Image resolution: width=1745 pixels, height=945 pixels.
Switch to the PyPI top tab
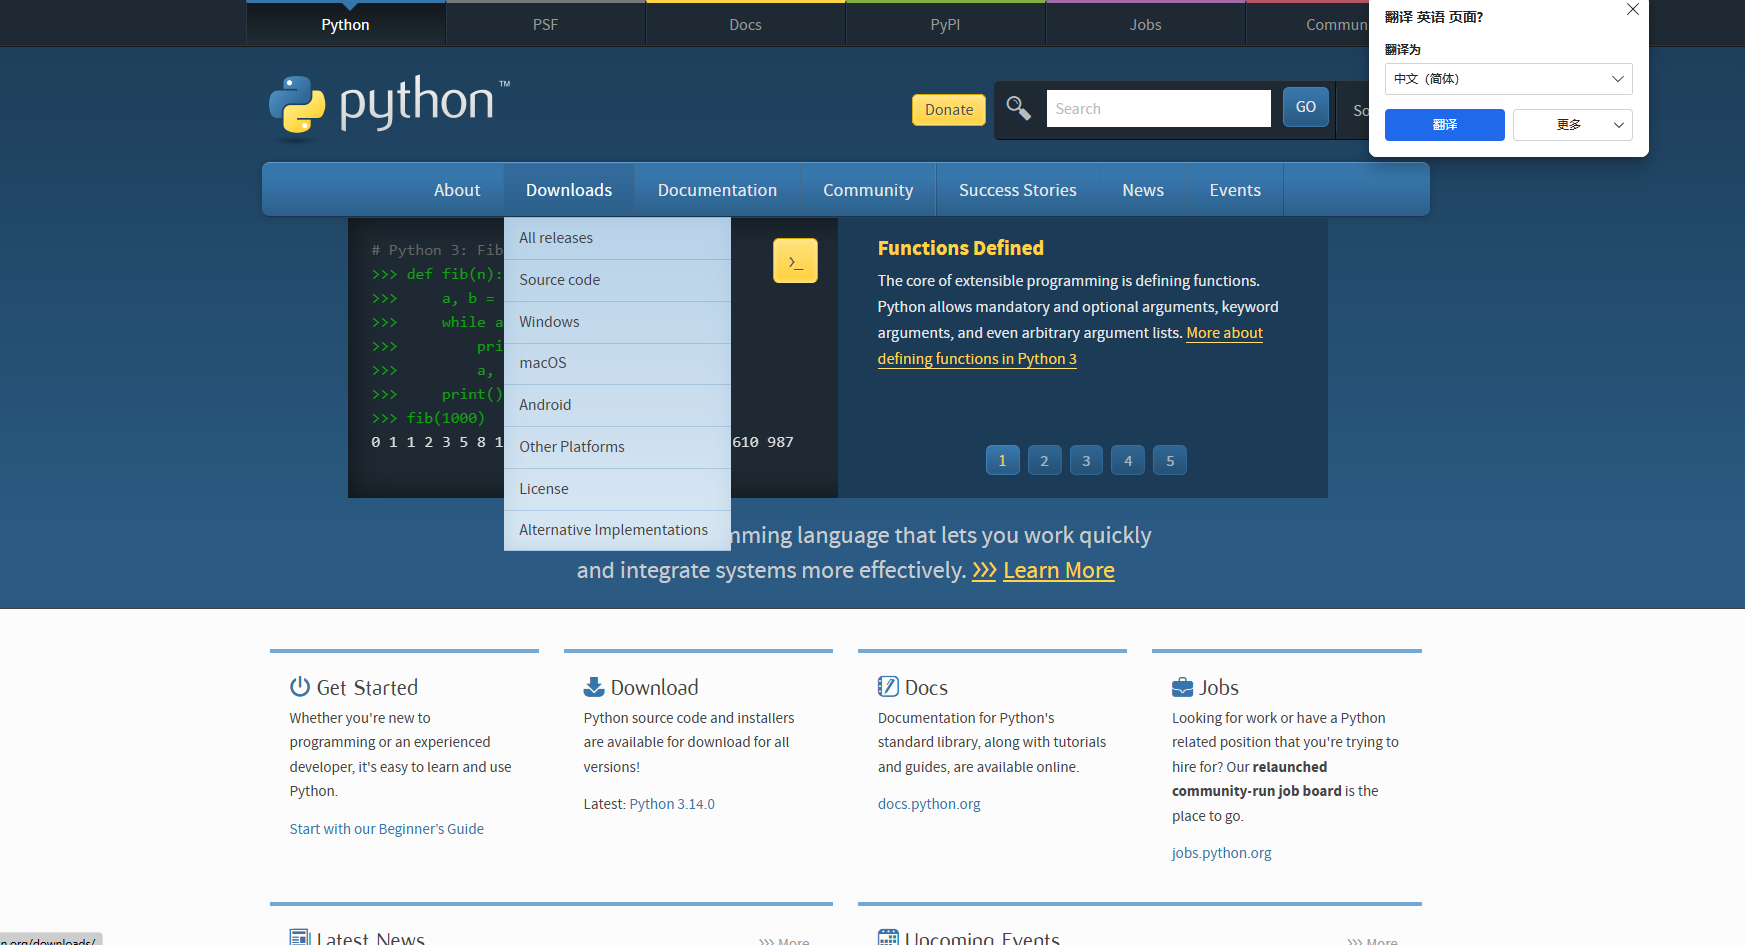(x=945, y=25)
